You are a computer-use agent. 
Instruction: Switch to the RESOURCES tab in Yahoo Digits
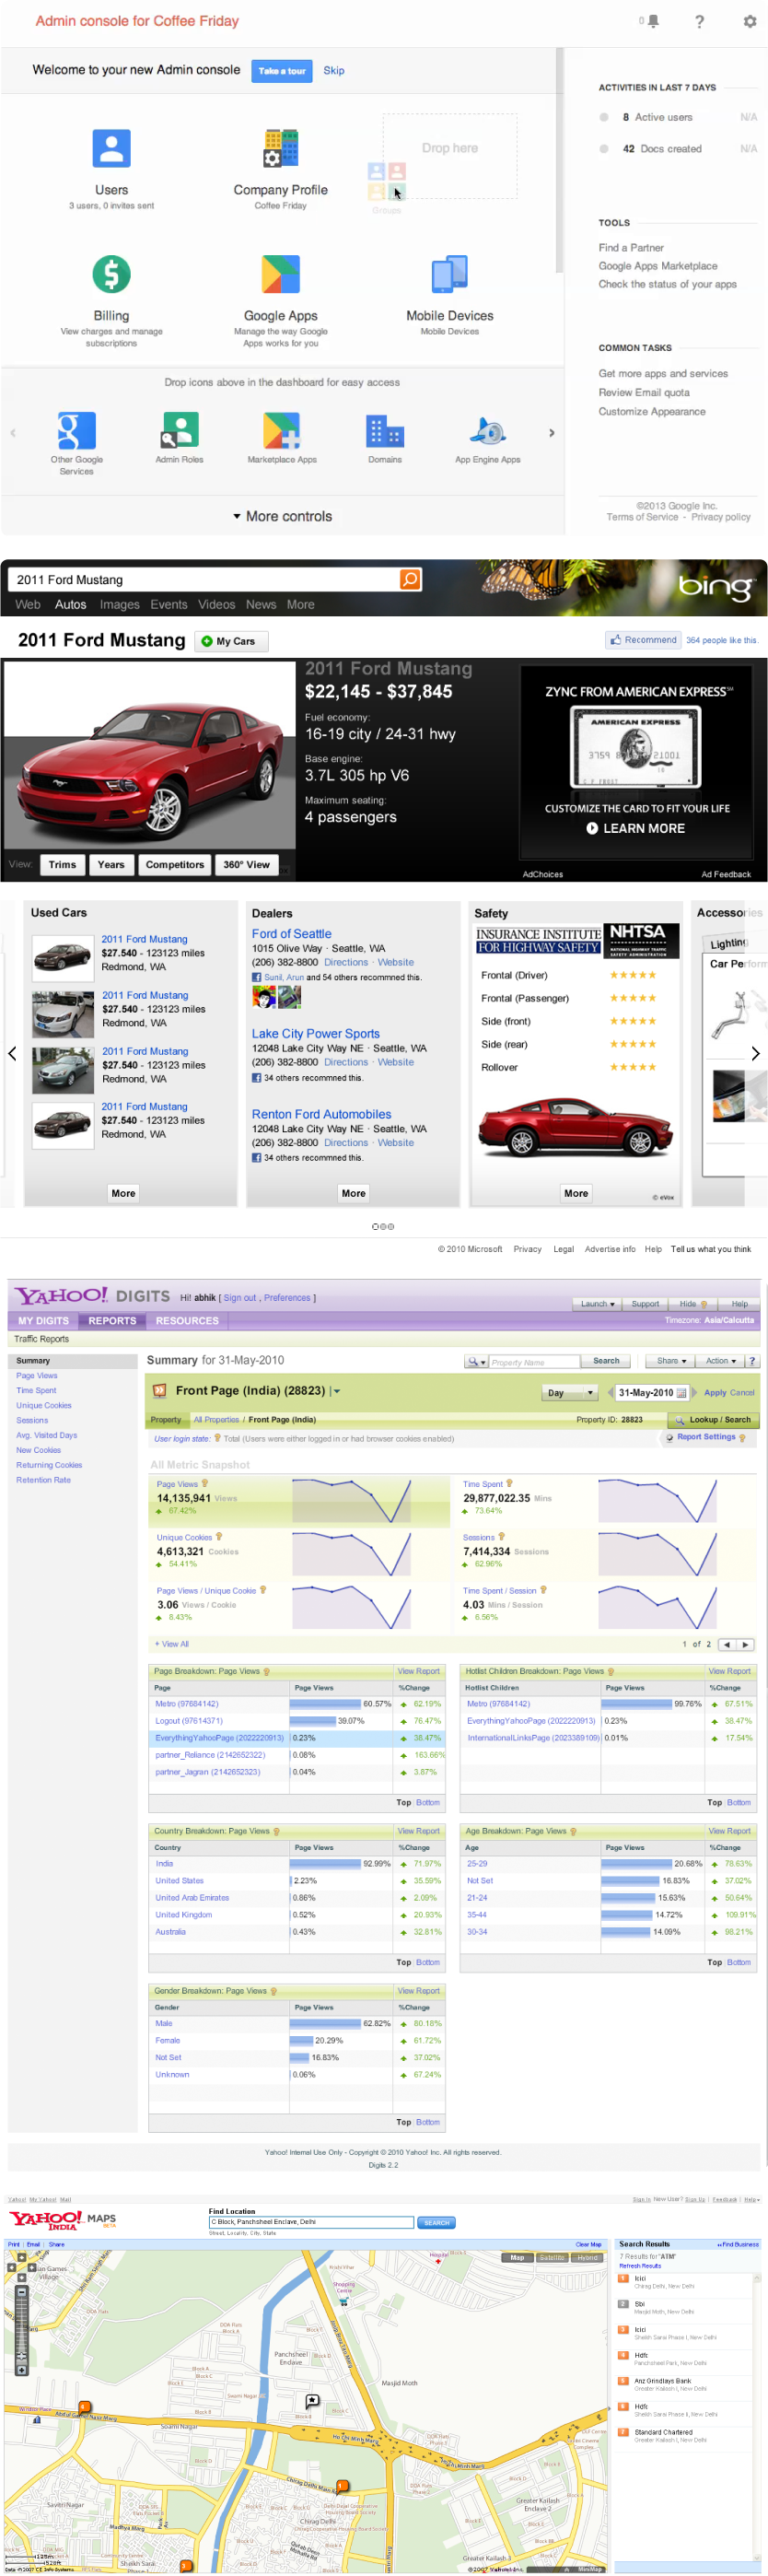187,1320
